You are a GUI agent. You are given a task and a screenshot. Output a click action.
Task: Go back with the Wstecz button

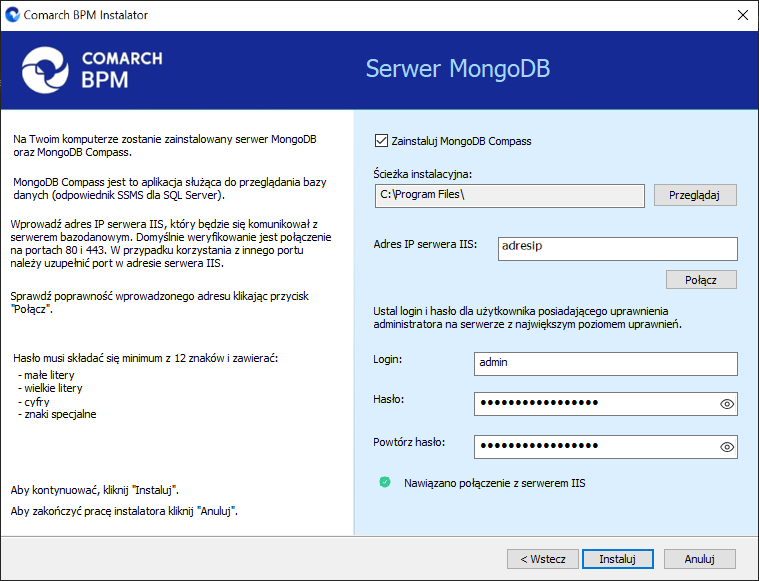(x=543, y=559)
